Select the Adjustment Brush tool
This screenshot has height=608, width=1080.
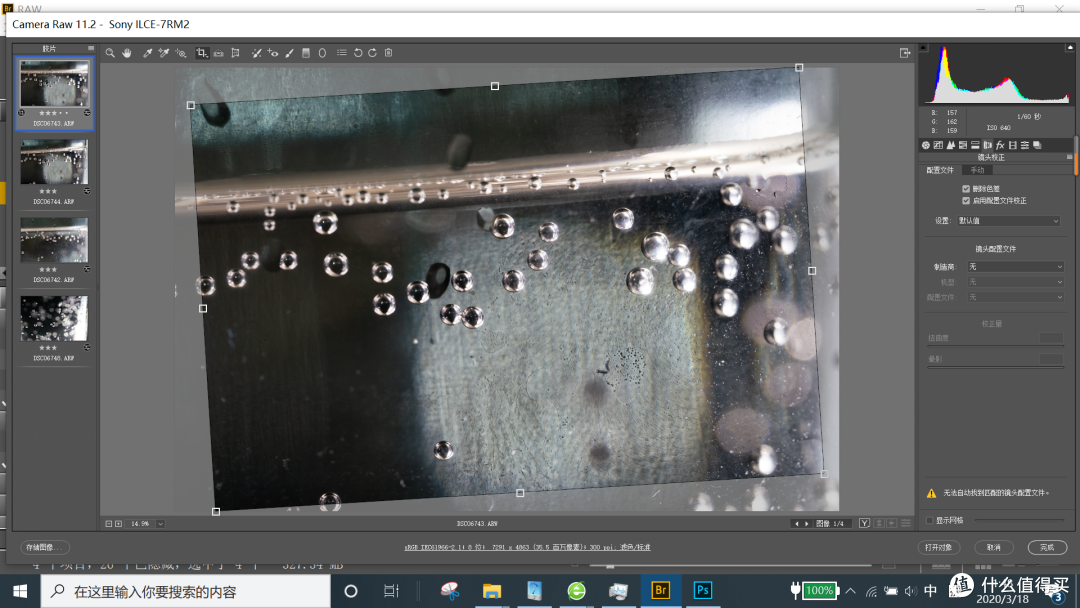tap(290, 53)
